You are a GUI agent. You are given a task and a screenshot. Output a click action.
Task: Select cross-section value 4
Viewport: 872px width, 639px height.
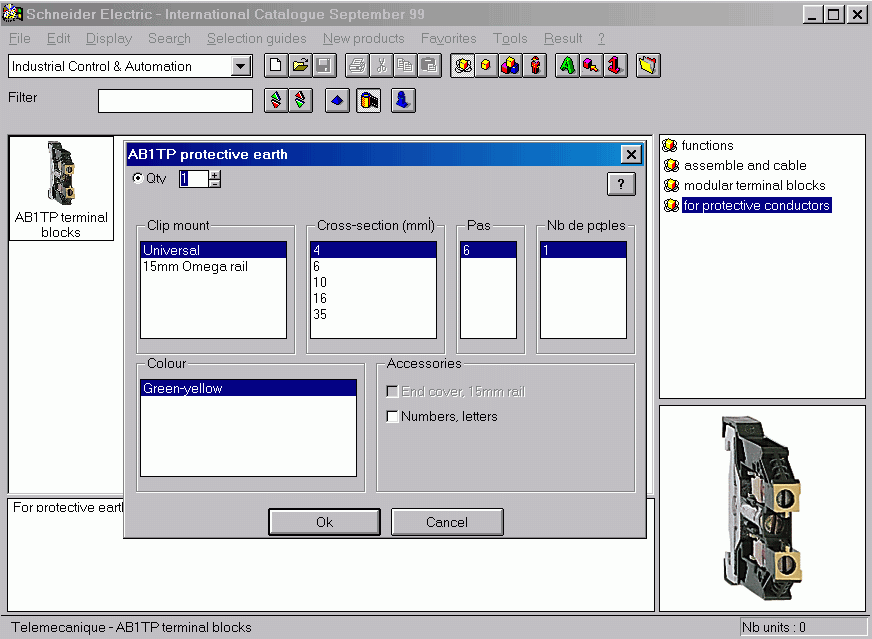373,250
